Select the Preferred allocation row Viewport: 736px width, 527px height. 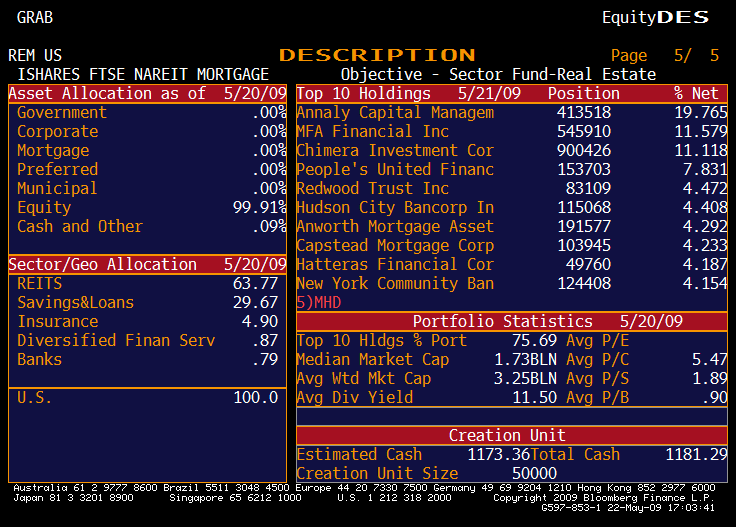click(x=147, y=169)
